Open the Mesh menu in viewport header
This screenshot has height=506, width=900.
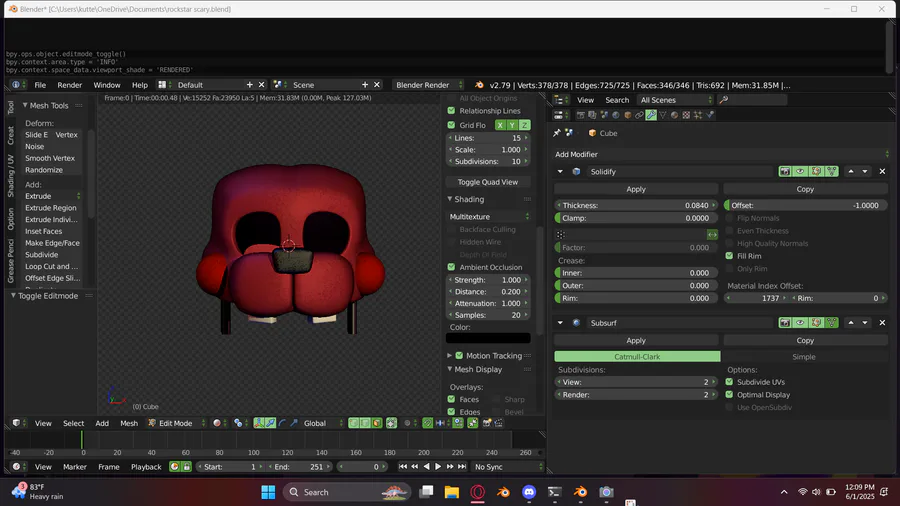(129, 423)
